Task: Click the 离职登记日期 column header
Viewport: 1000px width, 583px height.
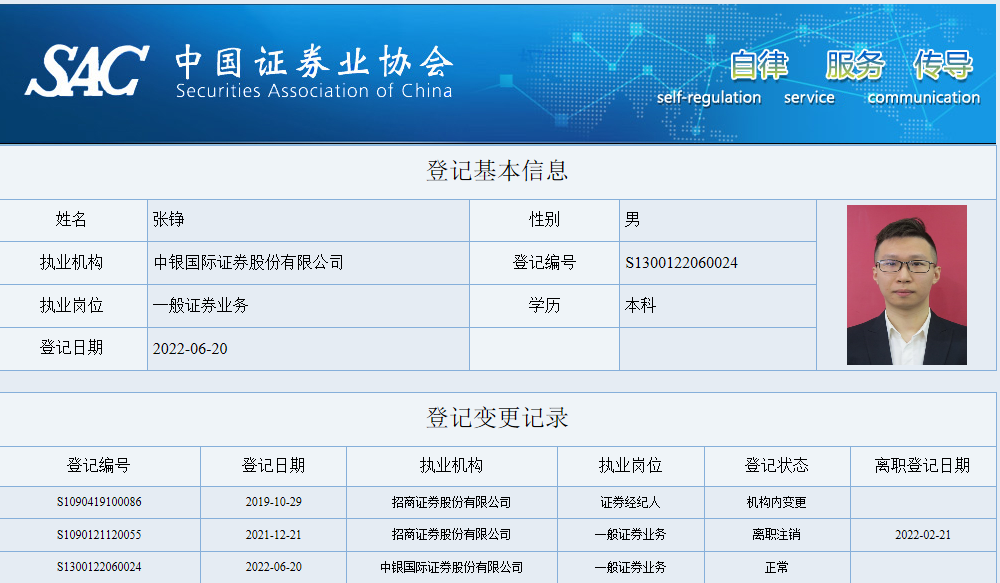Action: 922,466
